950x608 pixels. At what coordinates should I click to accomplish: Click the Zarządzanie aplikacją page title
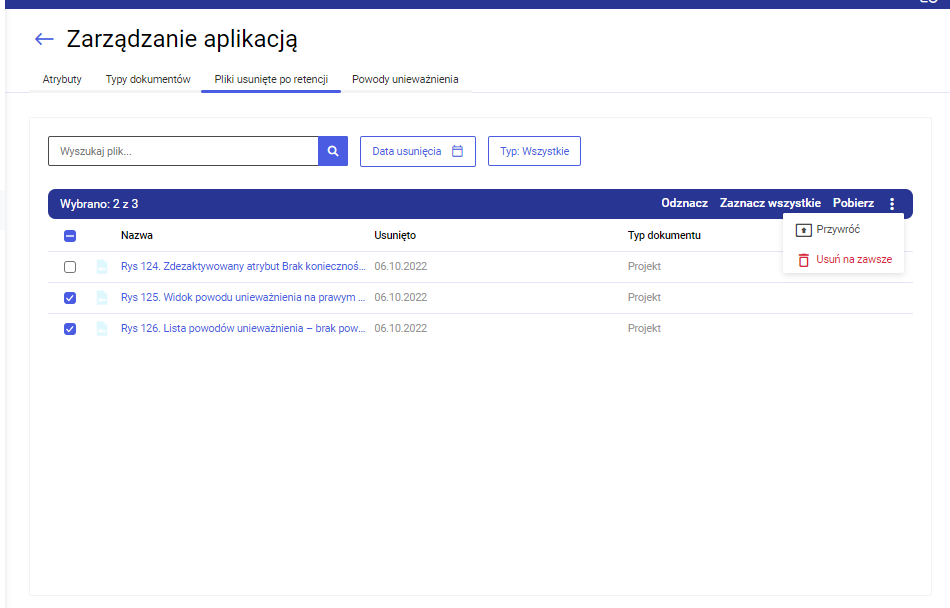182,39
